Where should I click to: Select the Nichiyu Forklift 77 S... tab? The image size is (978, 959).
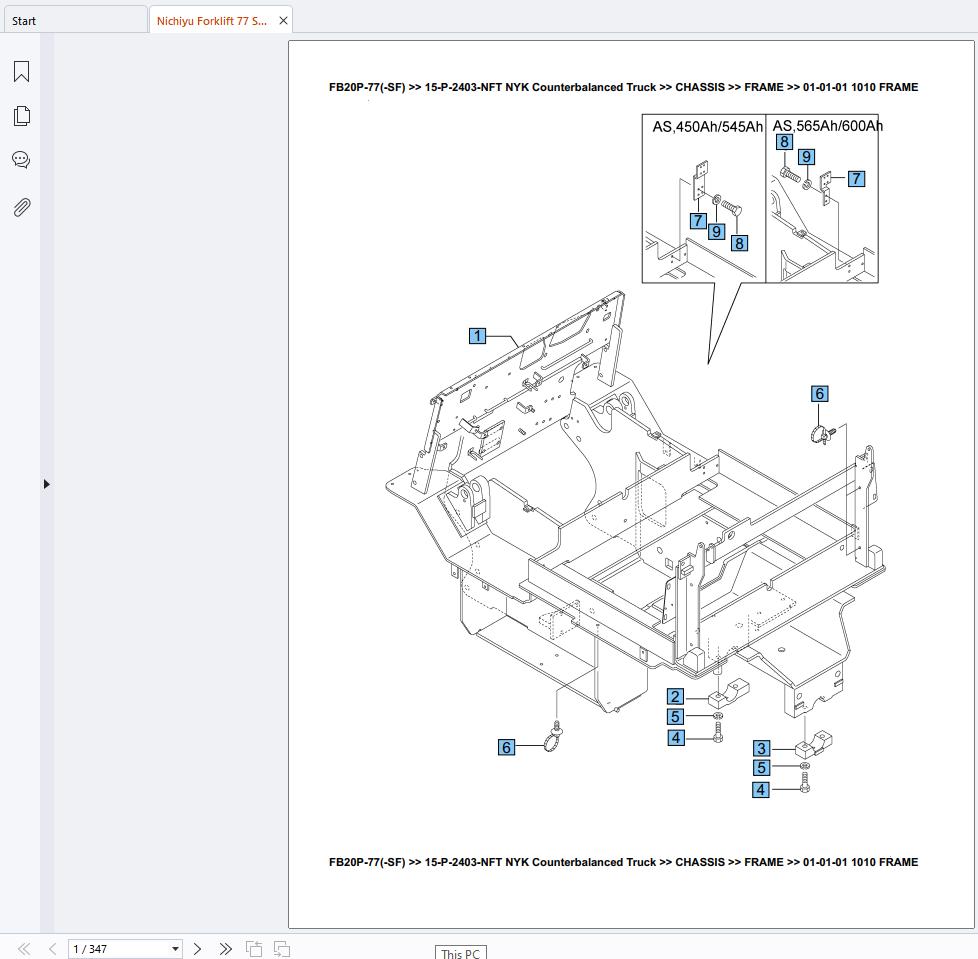pos(212,21)
